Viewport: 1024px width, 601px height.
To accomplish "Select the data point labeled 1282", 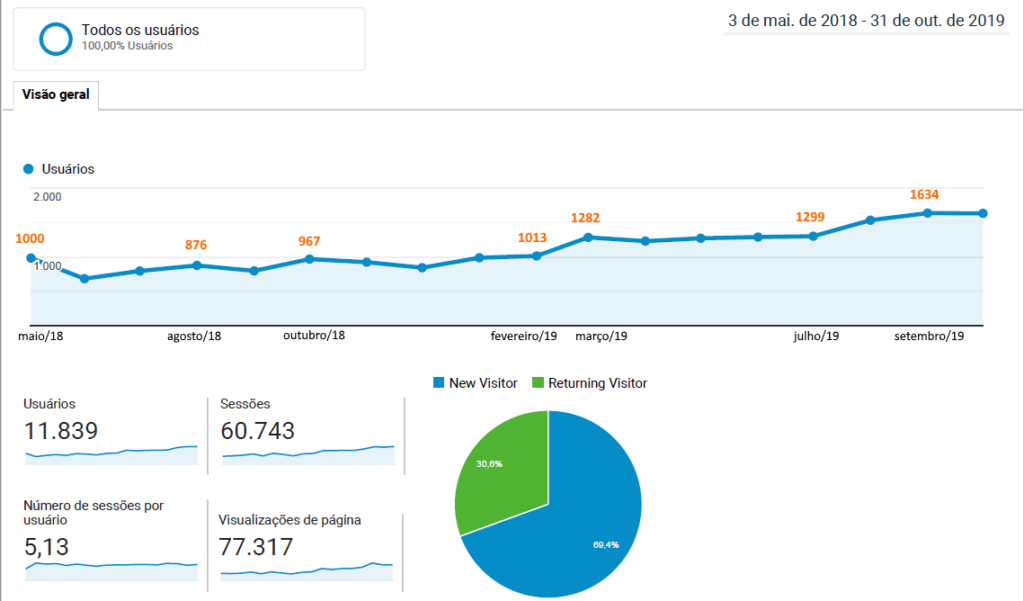I will tap(588, 237).
